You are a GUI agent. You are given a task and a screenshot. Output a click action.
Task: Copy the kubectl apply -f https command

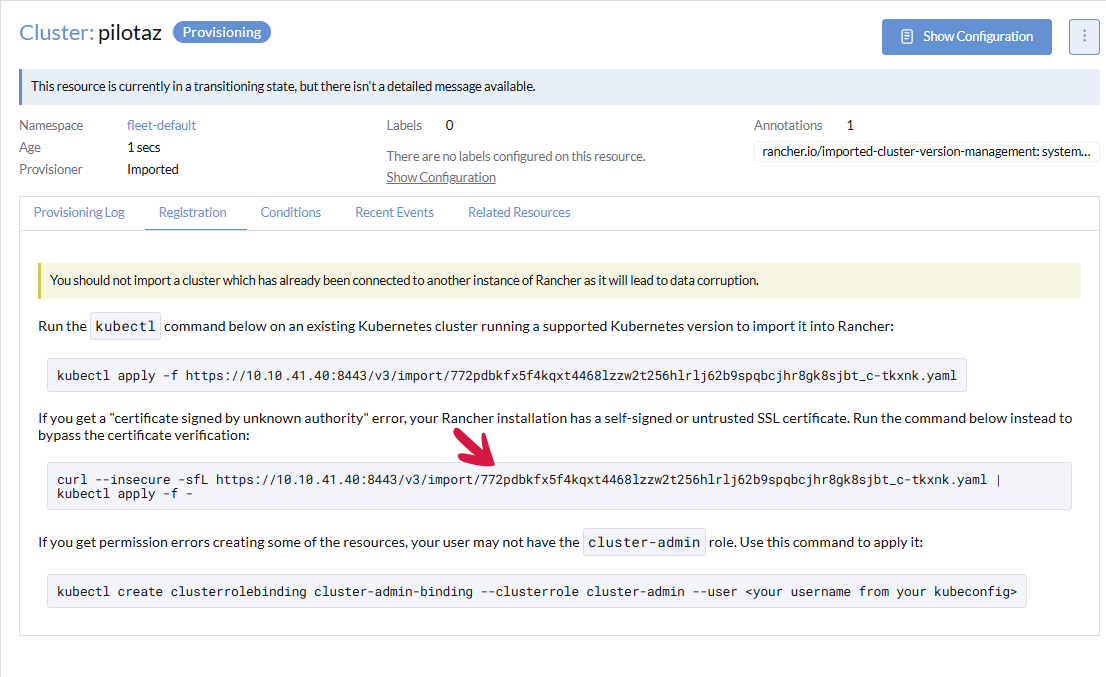pyautogui.click(x=506, y=376)
